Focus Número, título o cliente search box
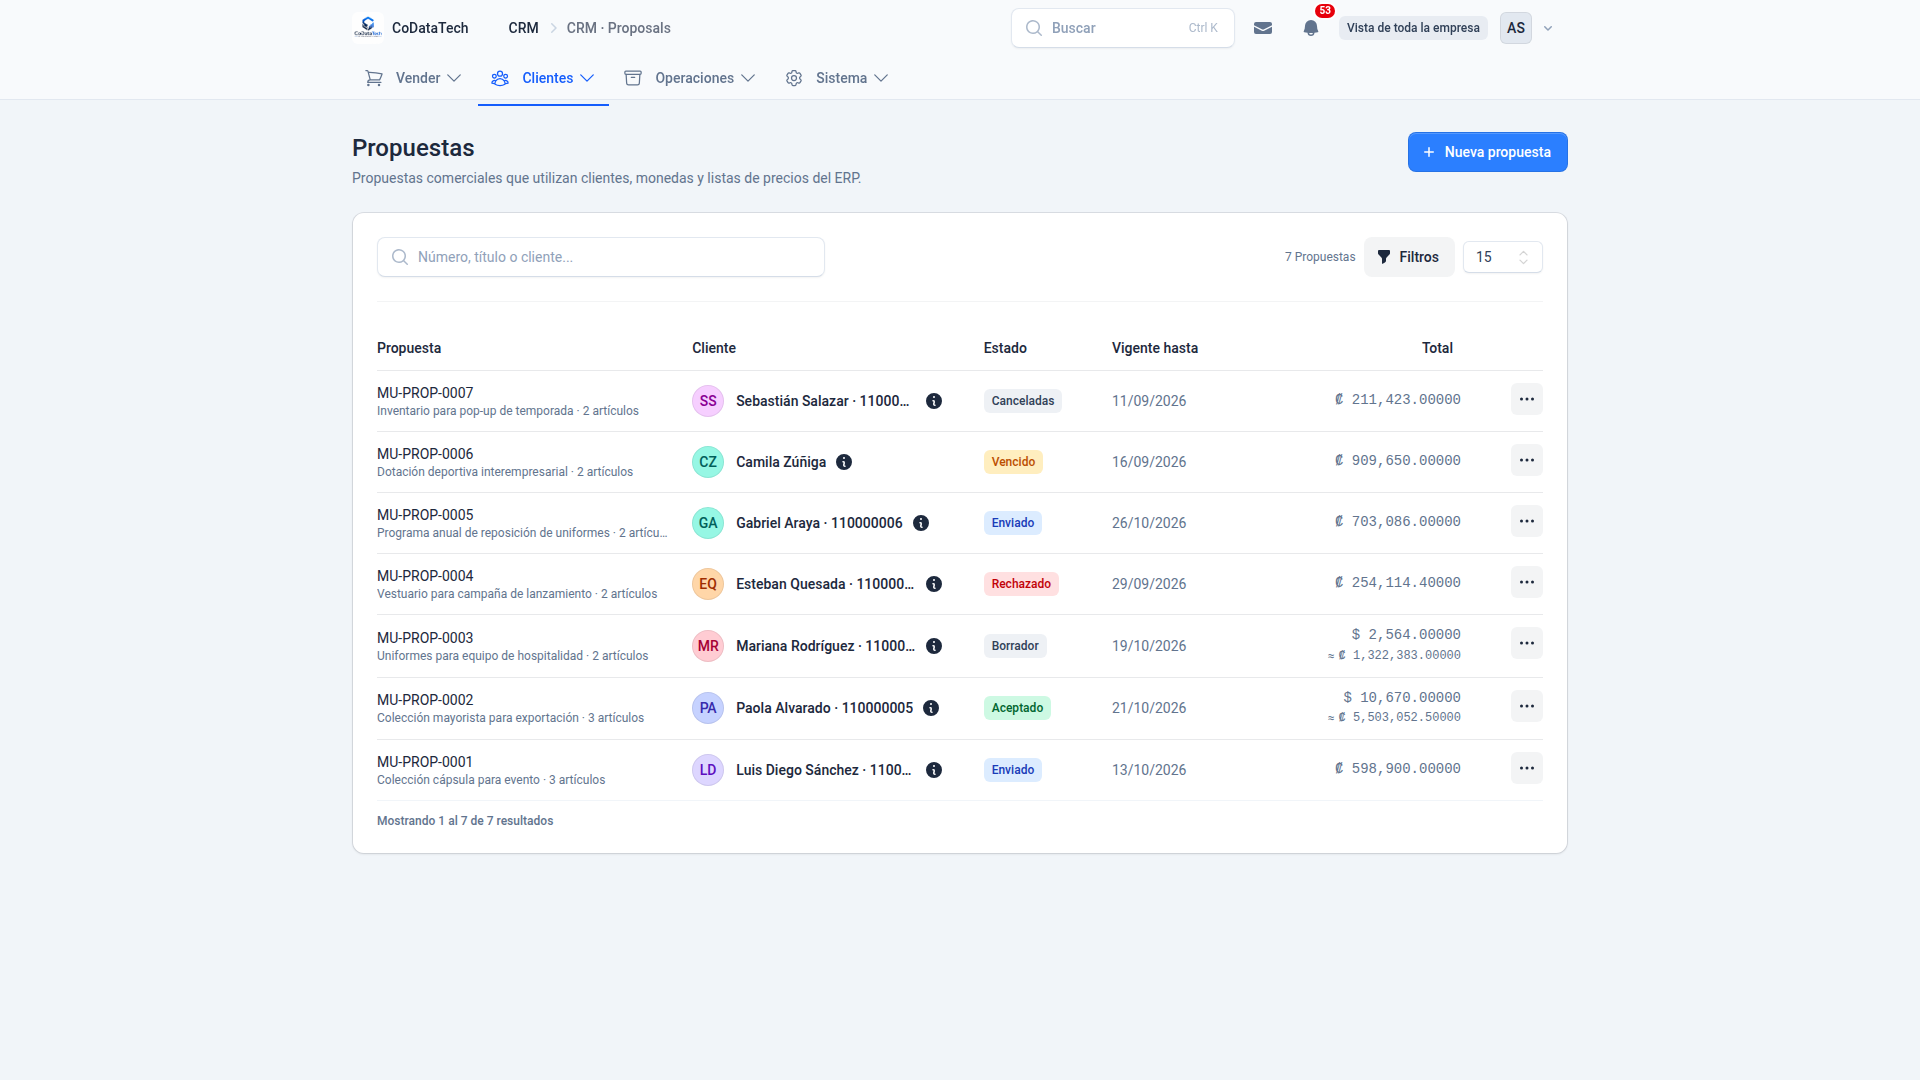1920x1080 pixels. (x=600, y=257)
